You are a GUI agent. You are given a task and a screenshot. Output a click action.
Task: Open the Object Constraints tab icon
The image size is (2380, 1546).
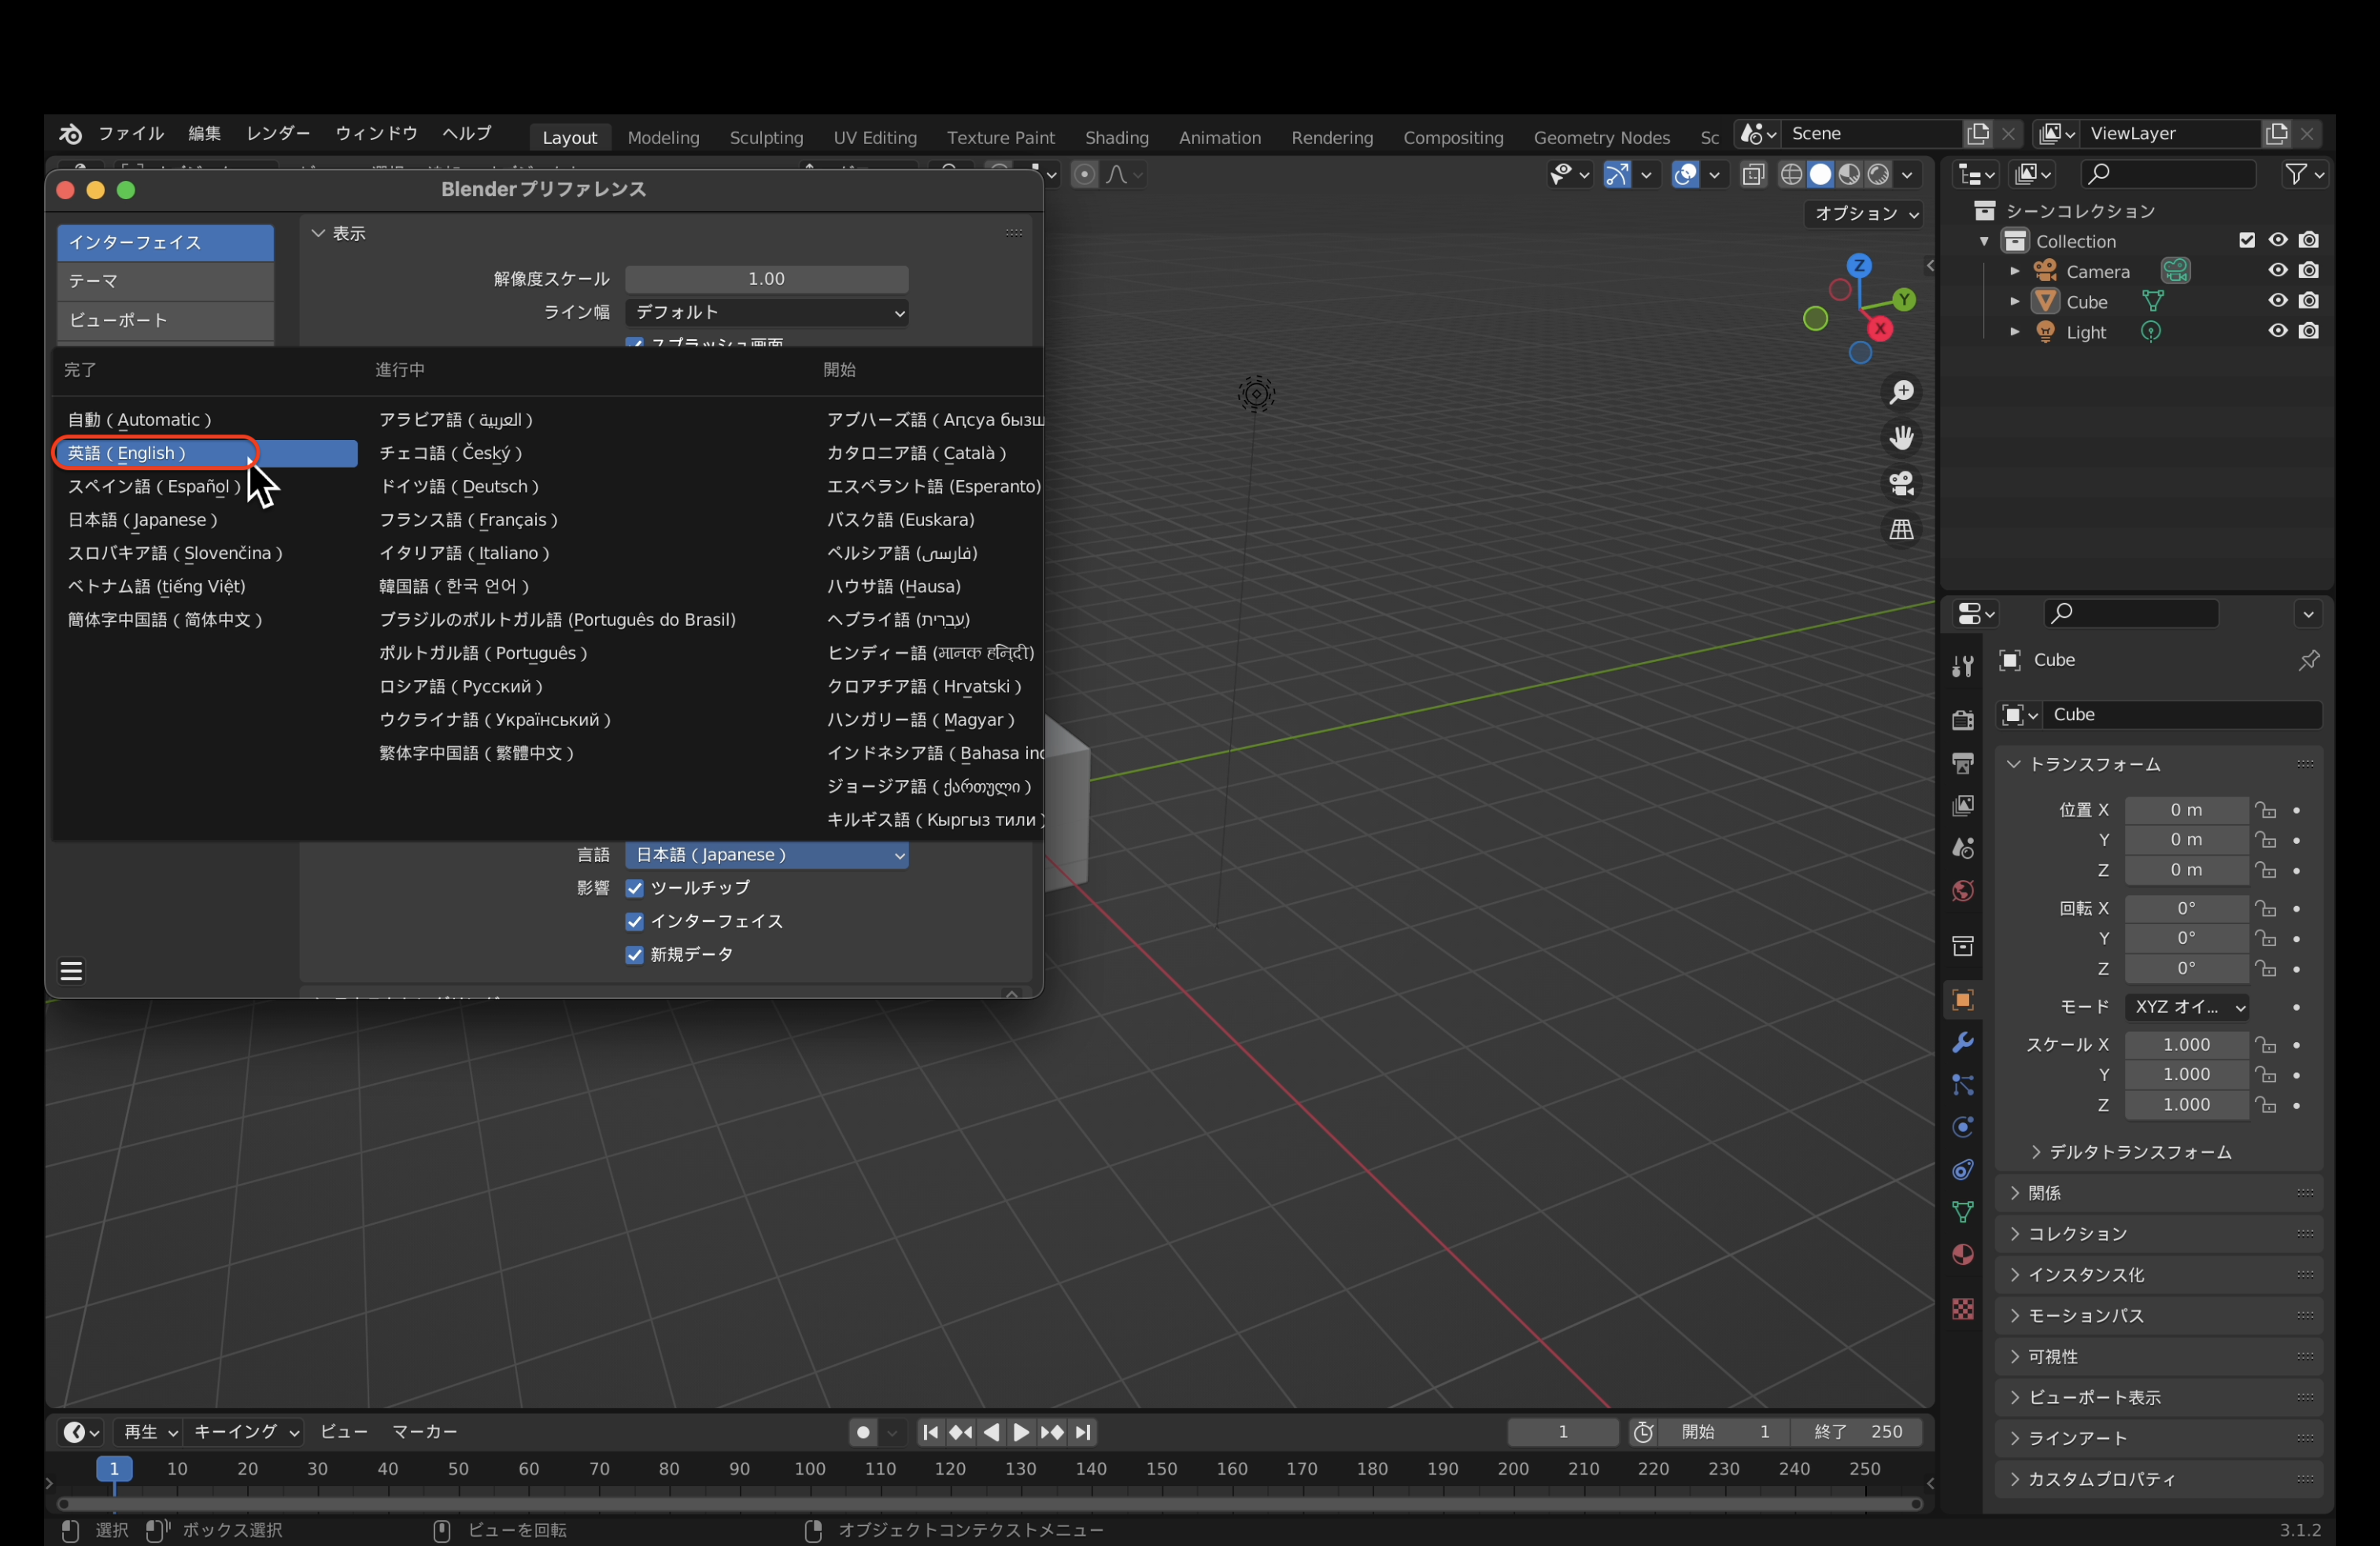(x=1962, y=1170)
